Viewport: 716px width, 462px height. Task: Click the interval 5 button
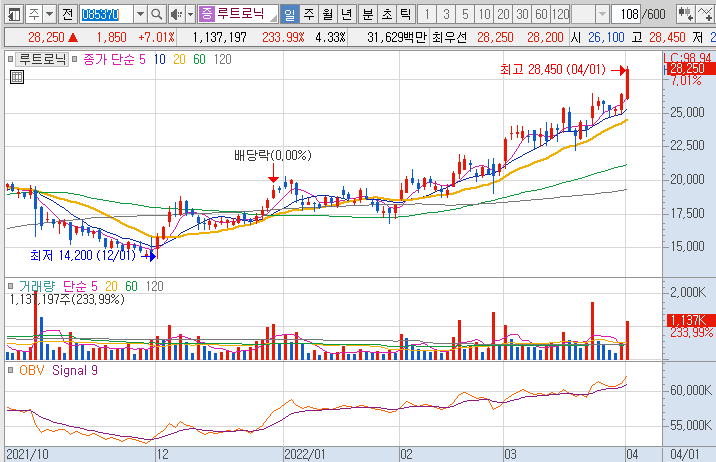point(465,15)
